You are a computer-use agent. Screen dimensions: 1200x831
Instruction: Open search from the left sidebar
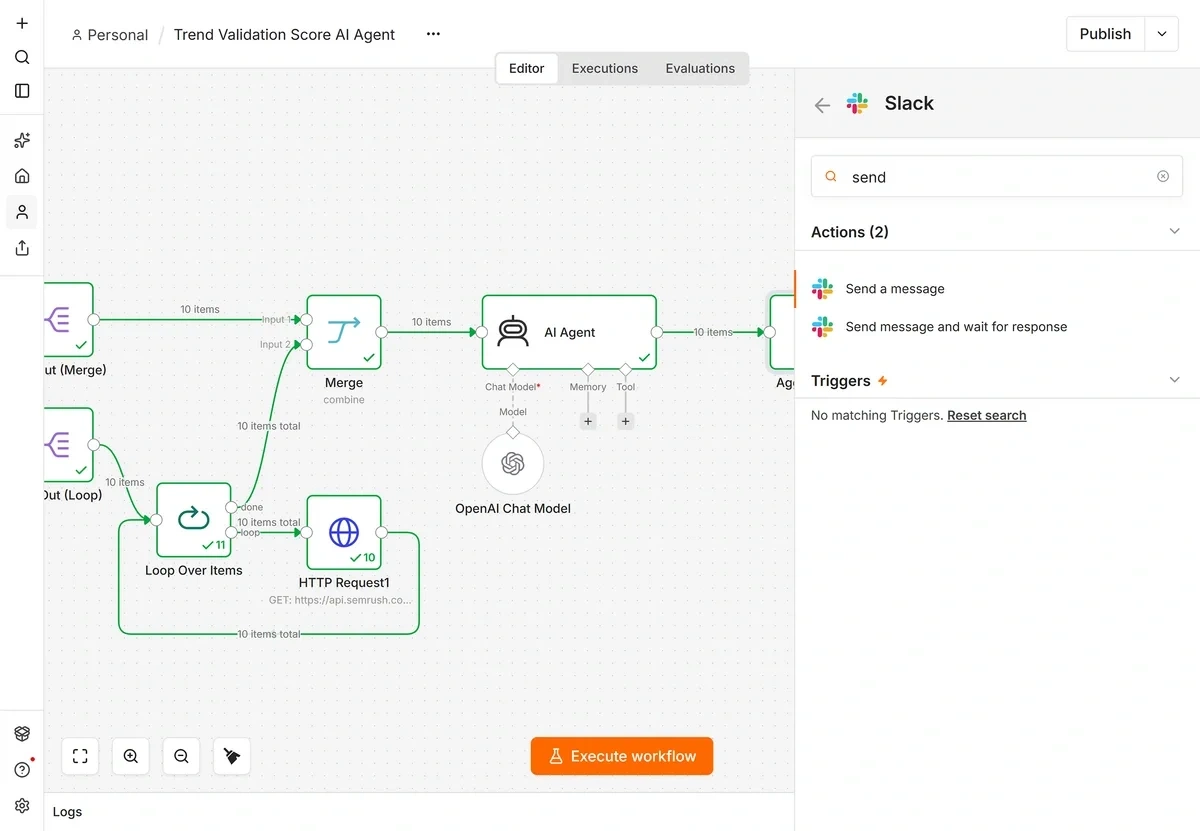click(22, 57)
